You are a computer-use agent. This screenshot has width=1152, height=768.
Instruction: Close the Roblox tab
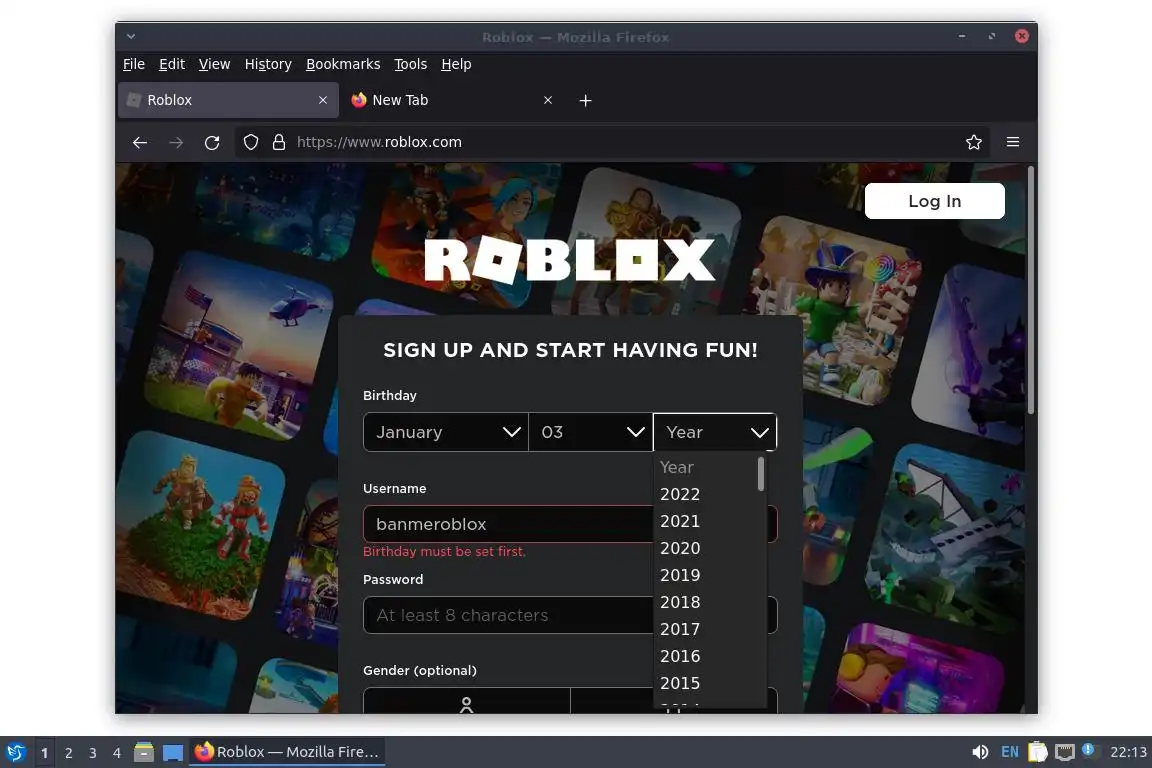(x=323, y=100)
